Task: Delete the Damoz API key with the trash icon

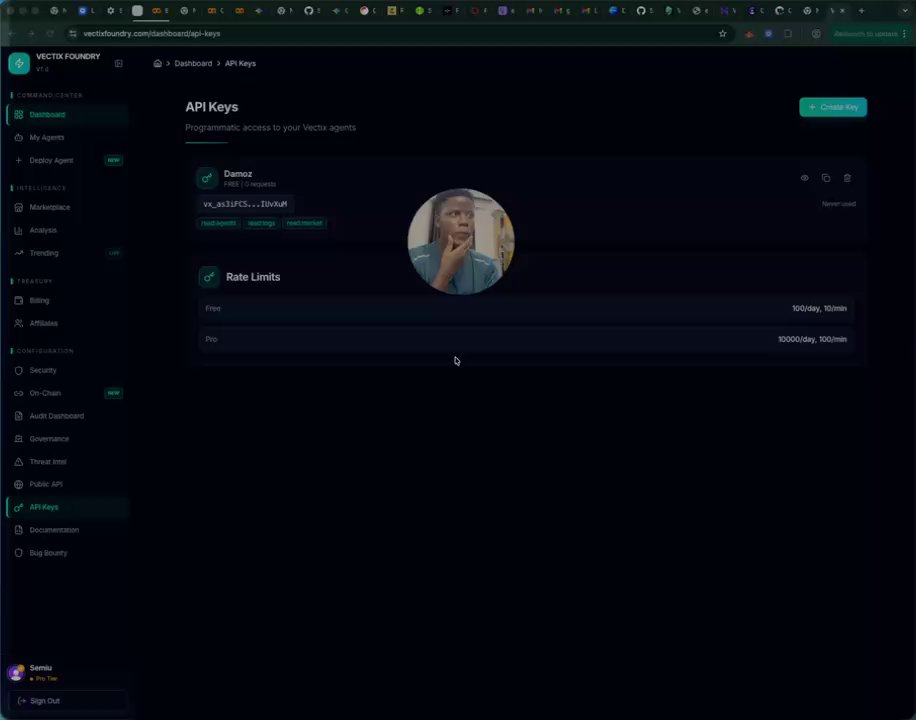Action: (x=847, y=178)
